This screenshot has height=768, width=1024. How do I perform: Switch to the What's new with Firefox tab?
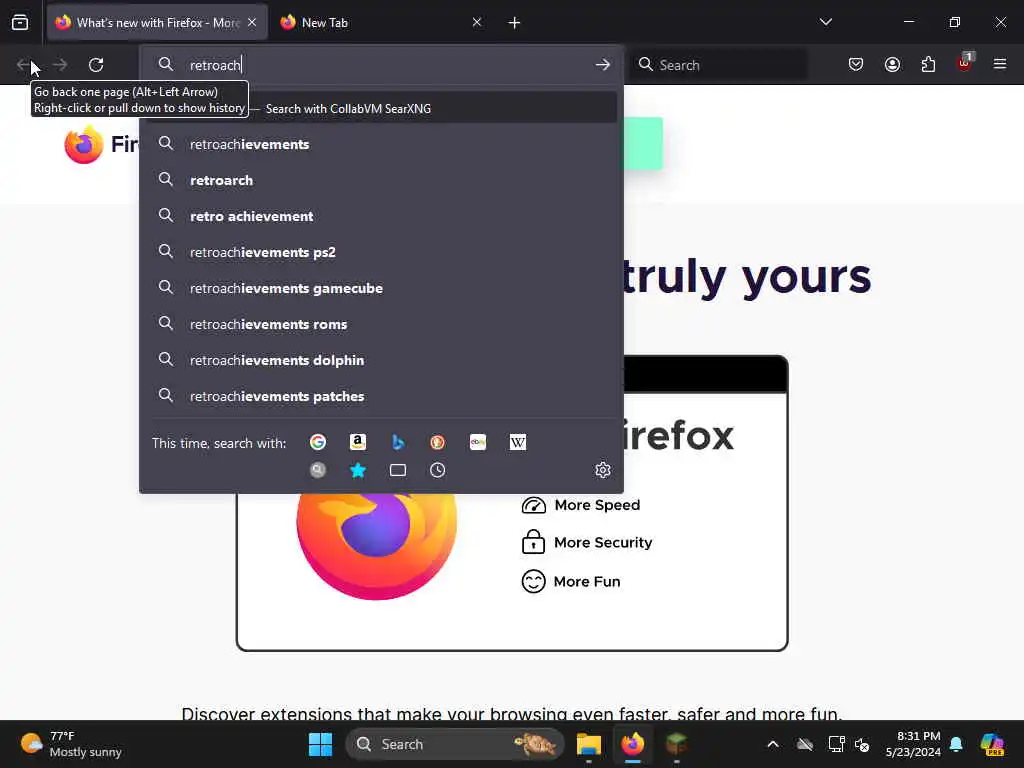coord(157,22)
